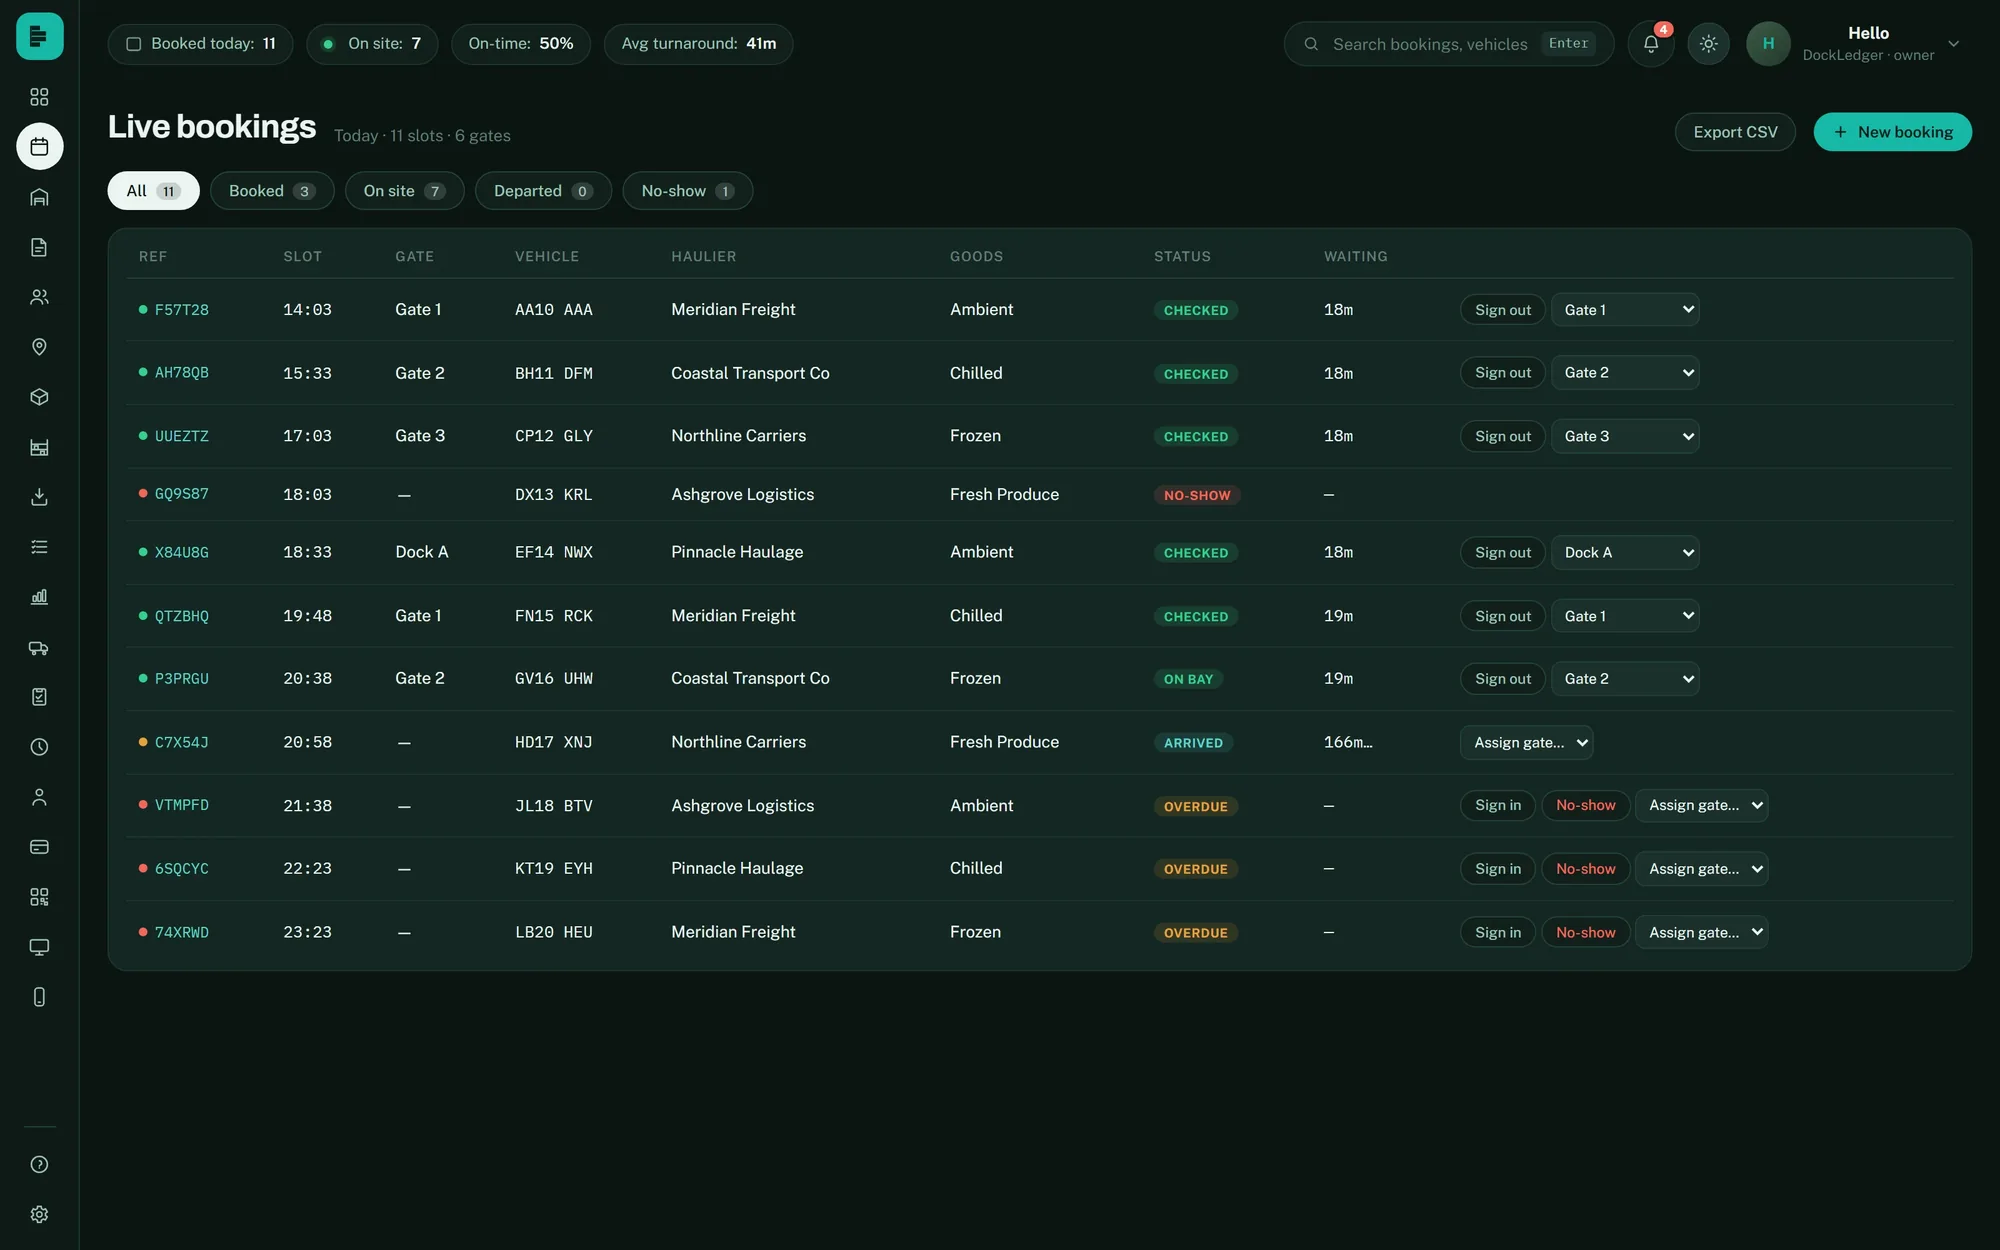
Task: Click the Booked today checkbox icon
Action: coord(133,44)
